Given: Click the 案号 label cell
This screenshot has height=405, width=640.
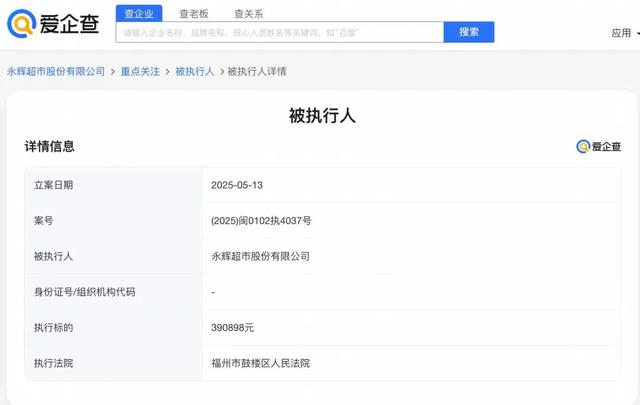Looking at the screenshot, I should [113, 221].
